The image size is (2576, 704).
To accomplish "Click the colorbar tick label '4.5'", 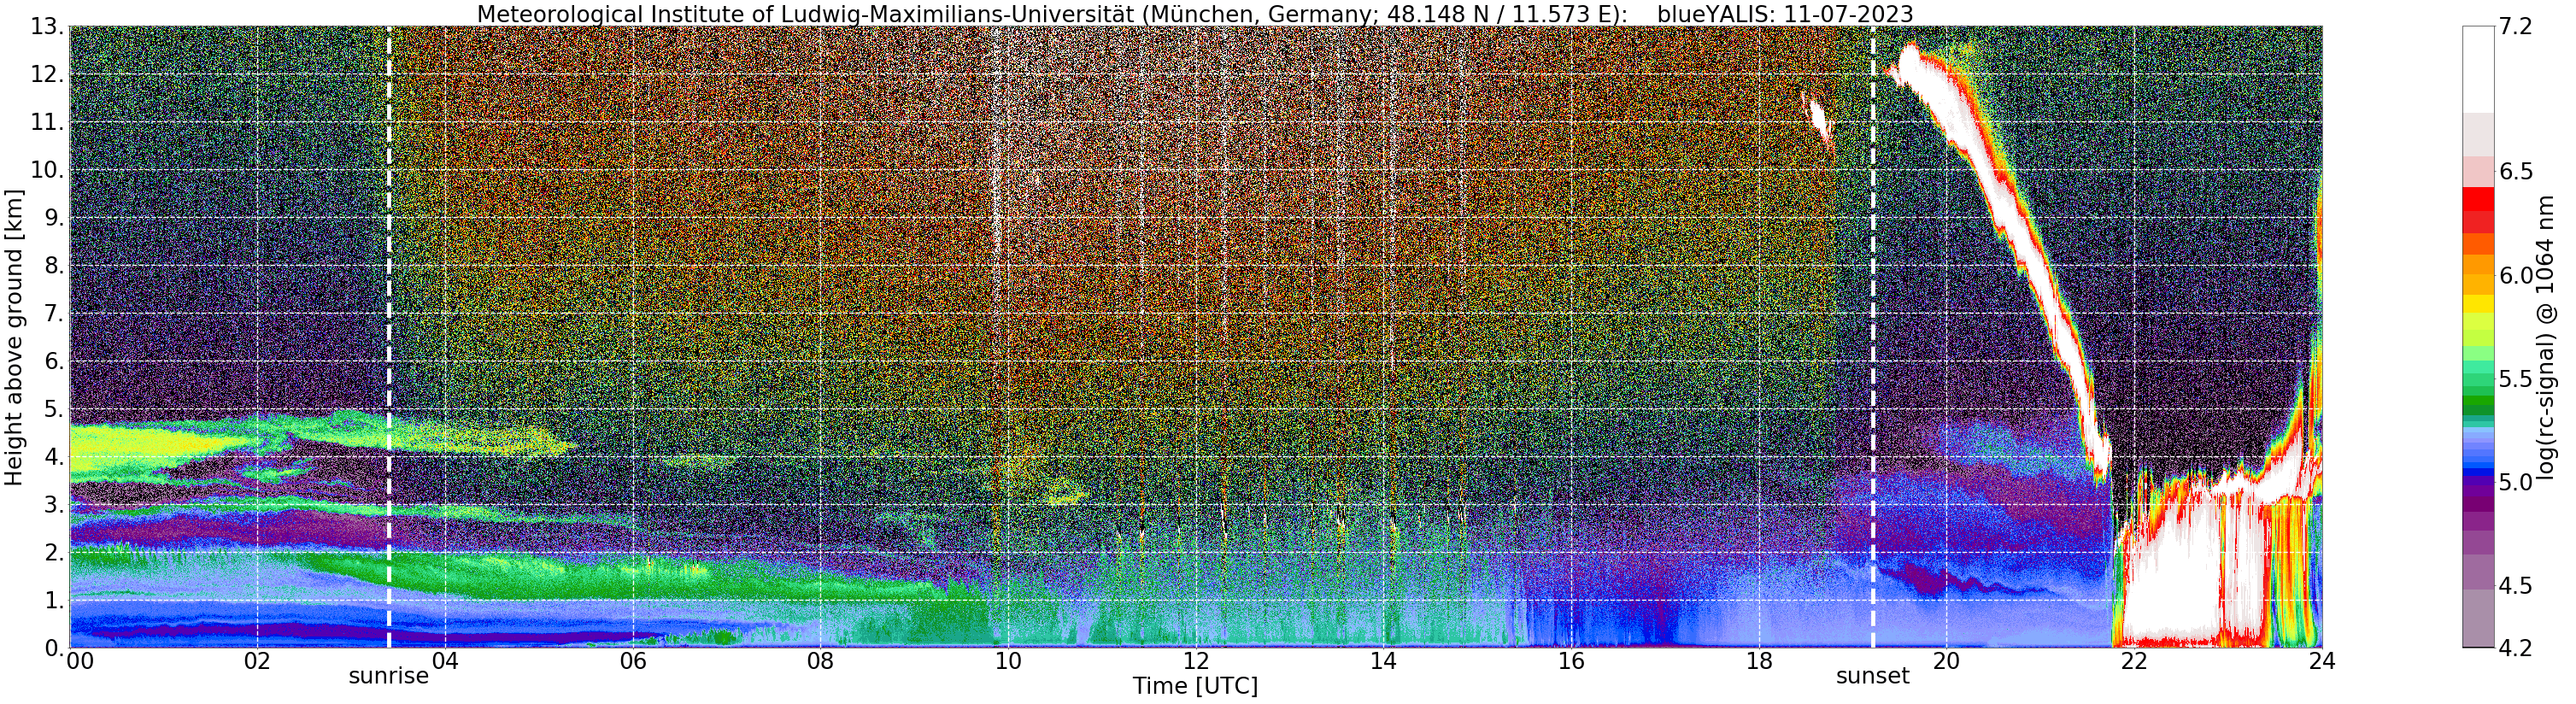I will (2515, 585).
